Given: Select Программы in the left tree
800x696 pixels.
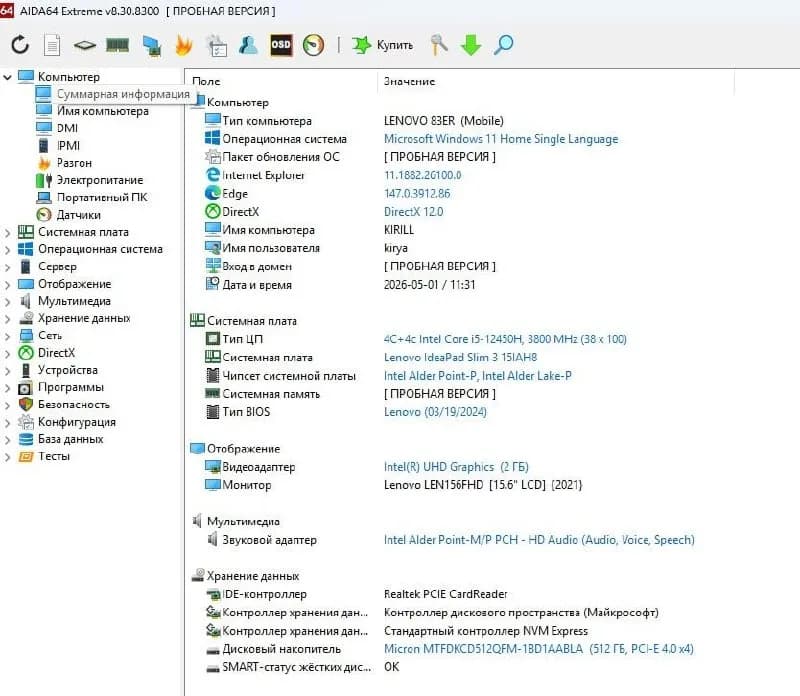Looking at the screenshot, I should point(71,387).
